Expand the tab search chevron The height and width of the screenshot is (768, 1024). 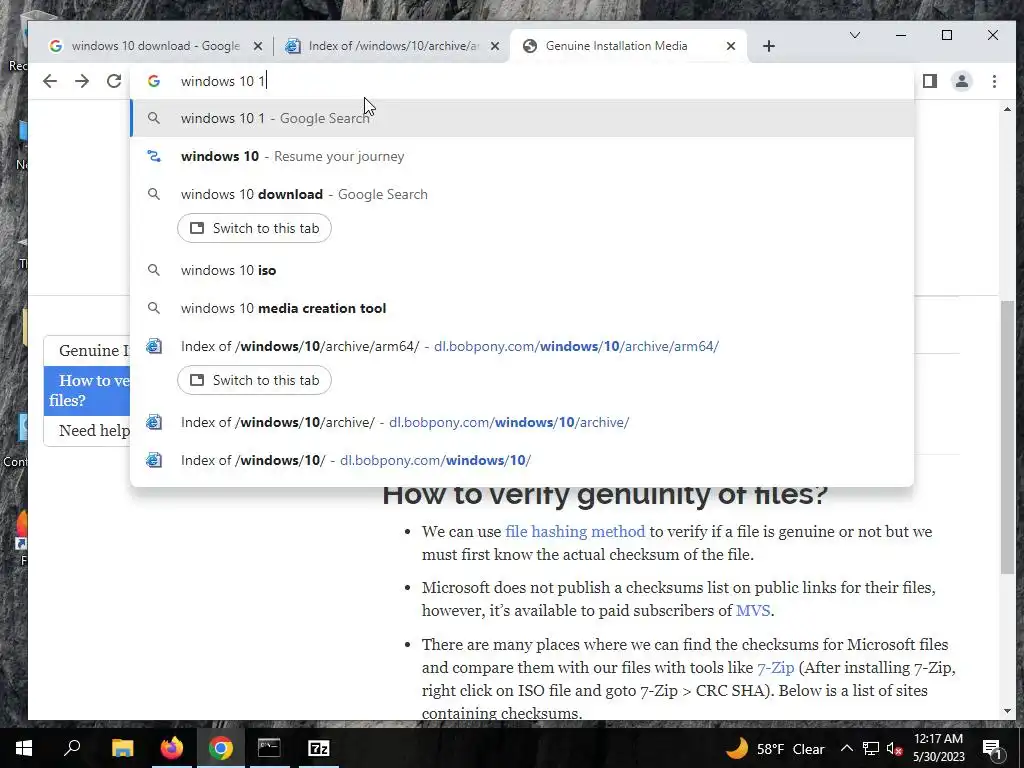pyautogui.click(x=854, y=35)
